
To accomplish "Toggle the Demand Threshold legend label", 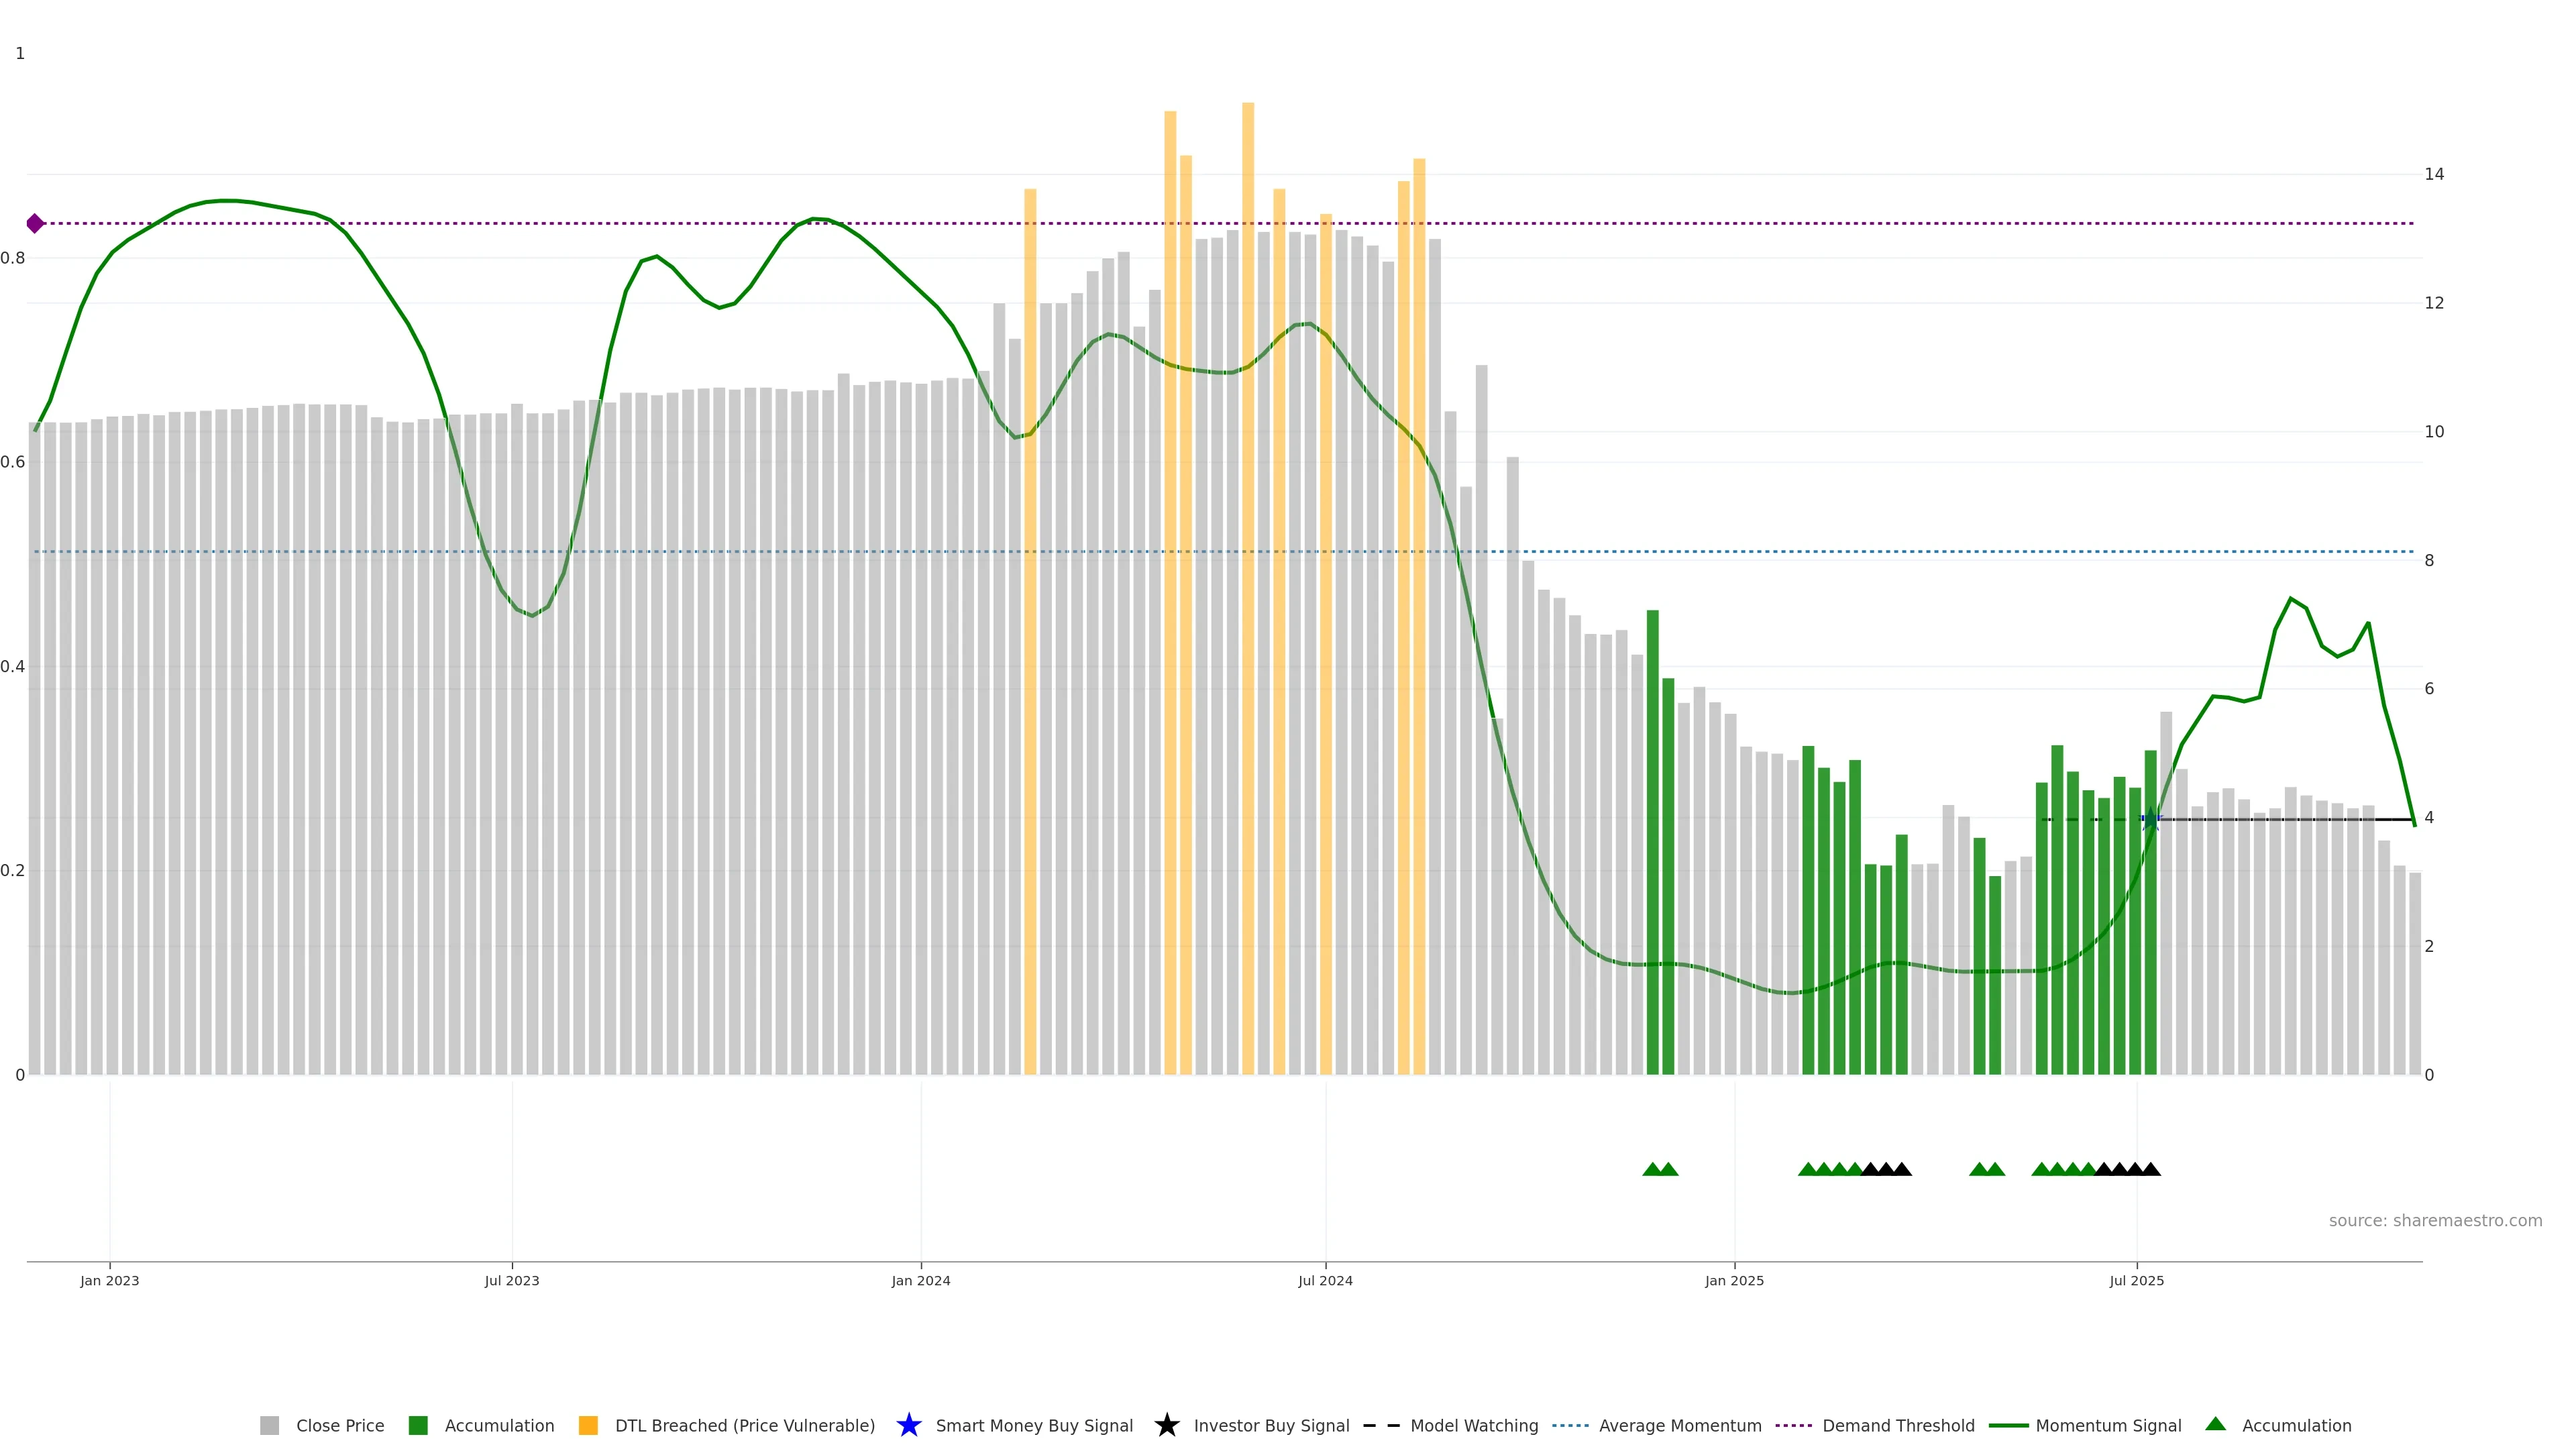I will click(1898, 1425).
